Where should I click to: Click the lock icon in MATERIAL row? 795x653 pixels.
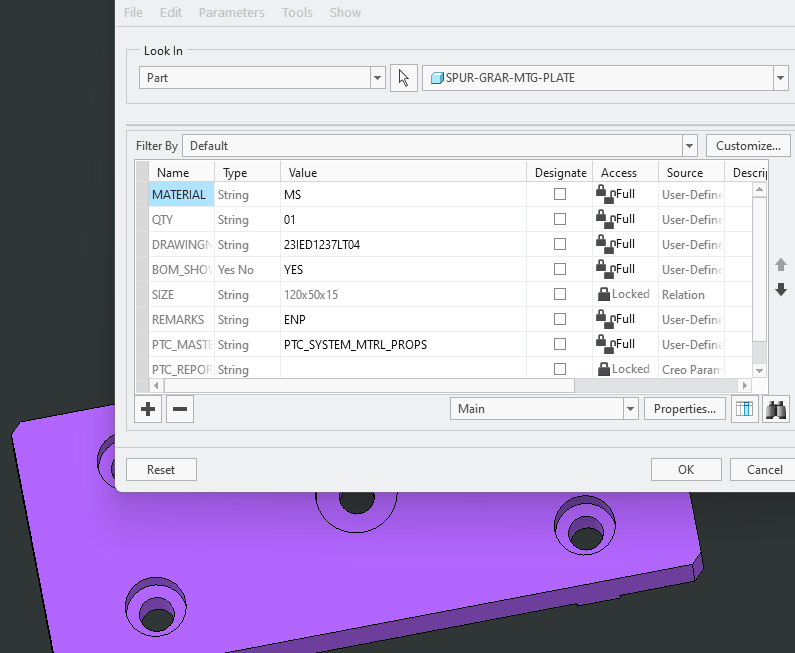pyautogui.click(x=604, y=194)
